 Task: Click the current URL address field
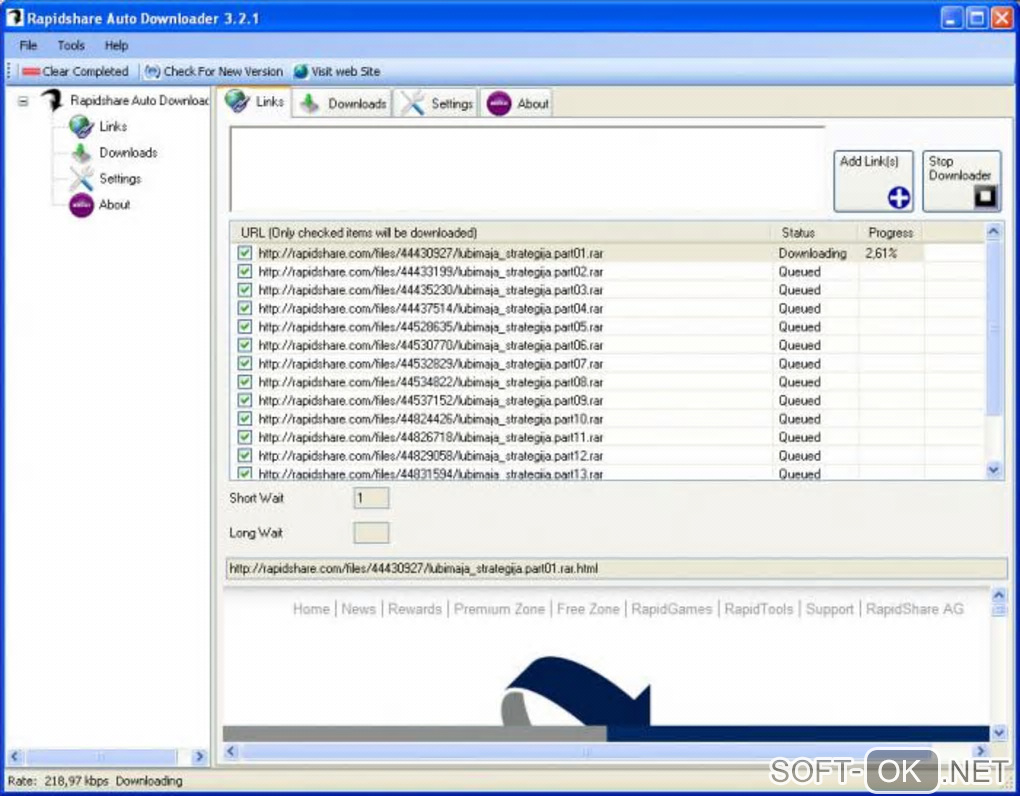(616, 568)
